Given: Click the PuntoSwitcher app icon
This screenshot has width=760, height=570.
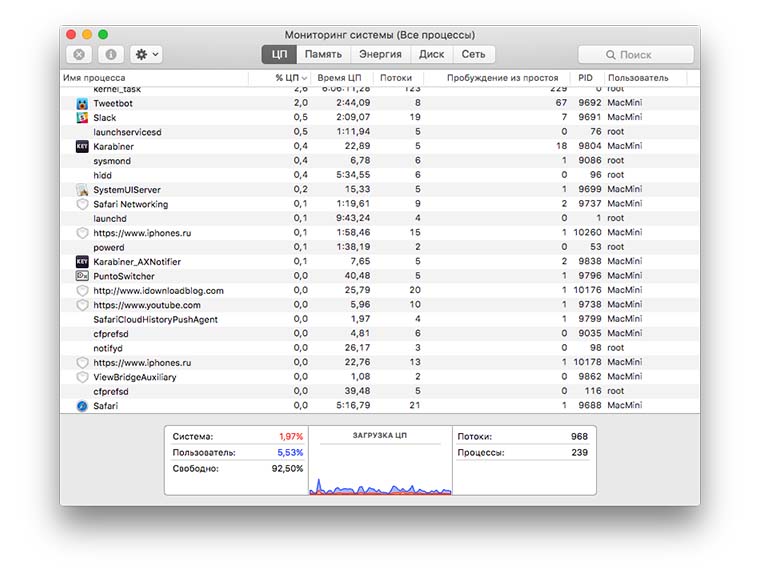Looking at the screenshot, I should click(x=82, y=276).
